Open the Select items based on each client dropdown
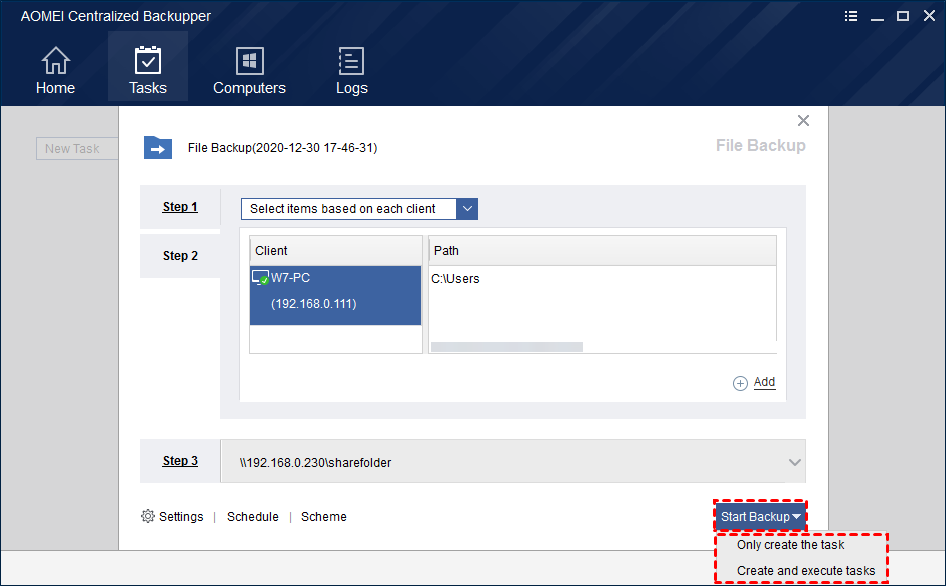Screen dimensions: 946x586 (359, 209)
